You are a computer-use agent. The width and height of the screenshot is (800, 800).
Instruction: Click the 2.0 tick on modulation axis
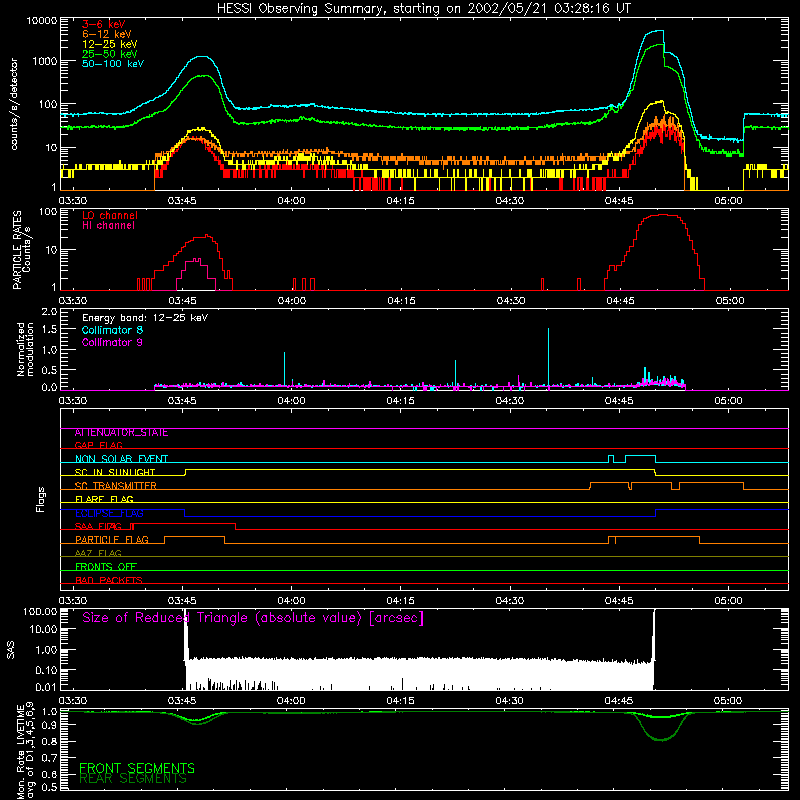[49, 312]
